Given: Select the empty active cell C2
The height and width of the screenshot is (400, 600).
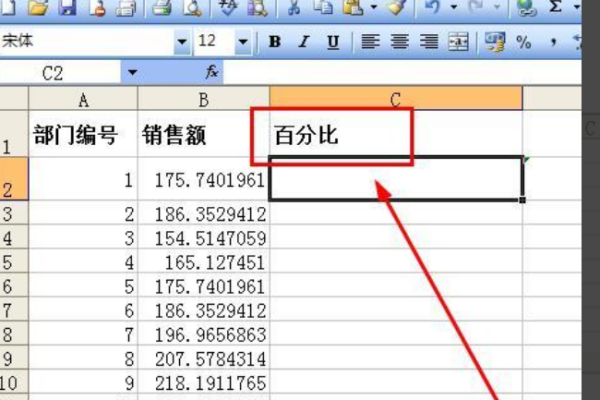Looking at the screenshot, I should [x=396, y=178].
